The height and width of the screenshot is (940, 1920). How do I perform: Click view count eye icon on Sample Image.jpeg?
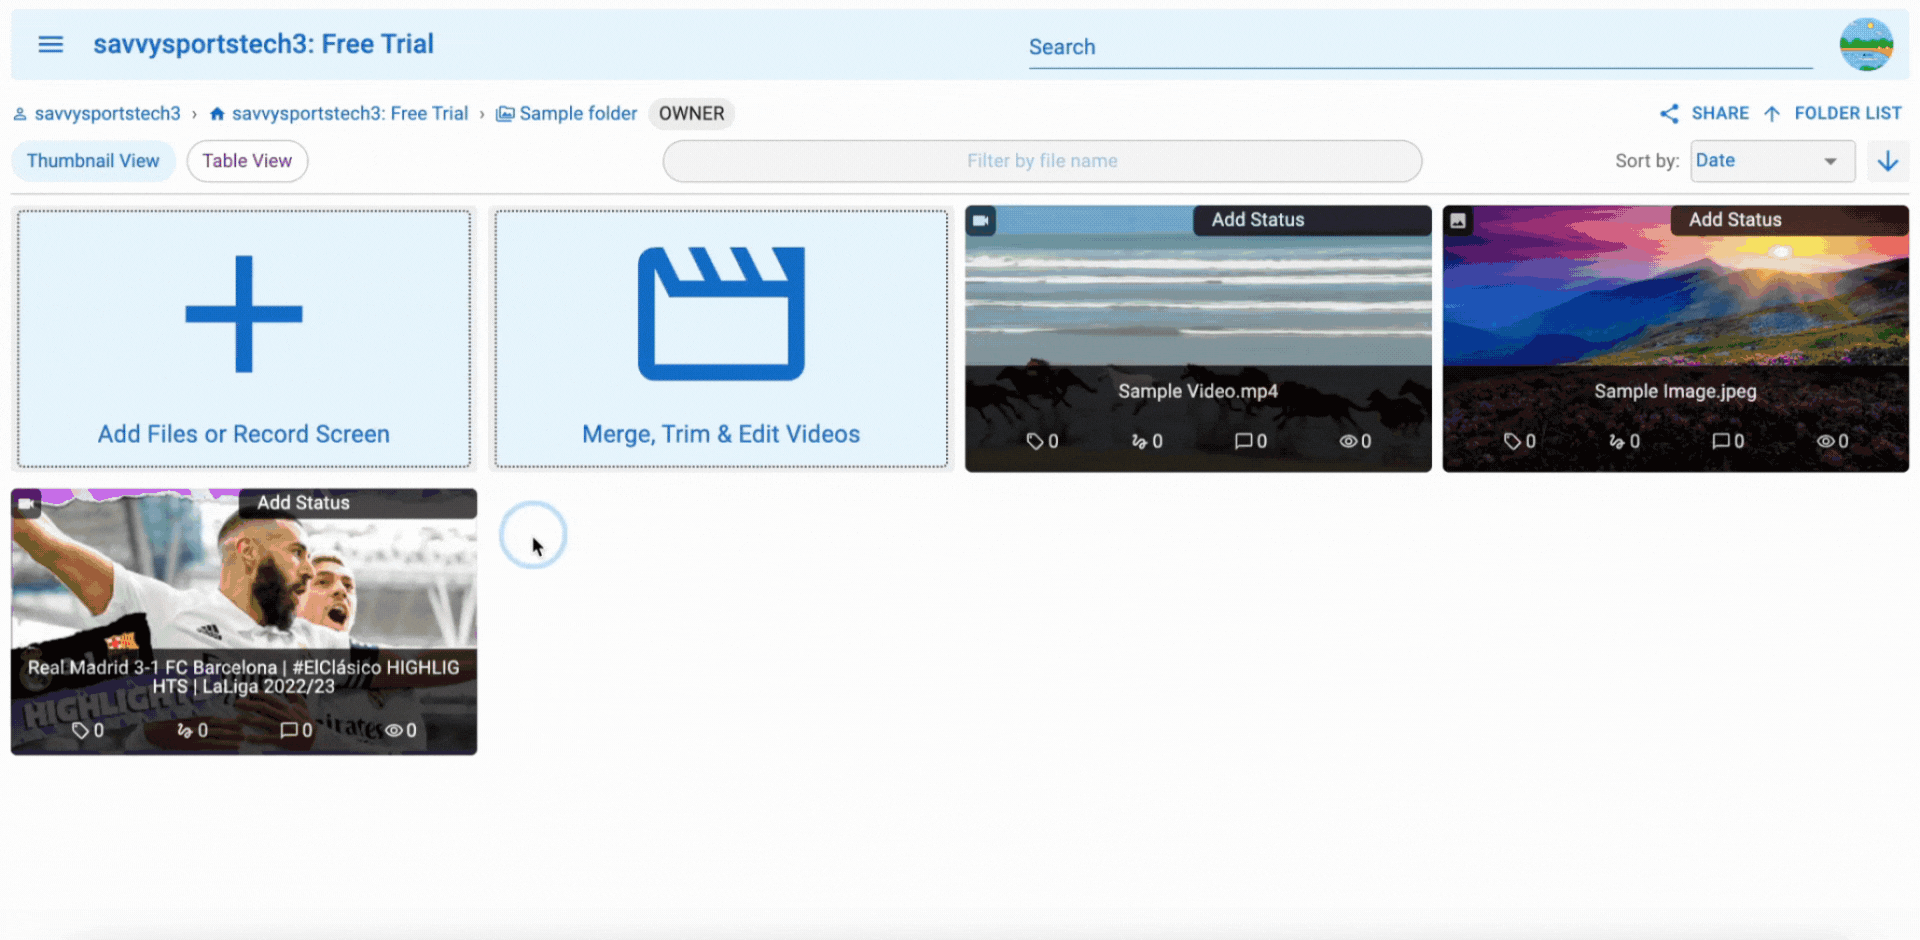pyautogui.click(x=1826, y=441)
